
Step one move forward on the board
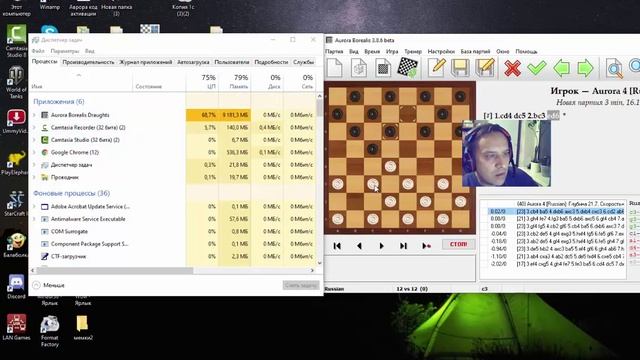(382, 246)
